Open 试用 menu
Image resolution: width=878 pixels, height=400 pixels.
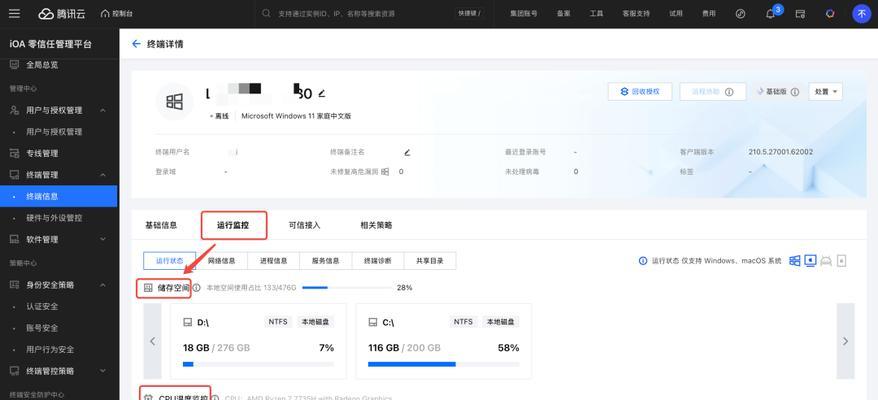(x=676, y=13)
